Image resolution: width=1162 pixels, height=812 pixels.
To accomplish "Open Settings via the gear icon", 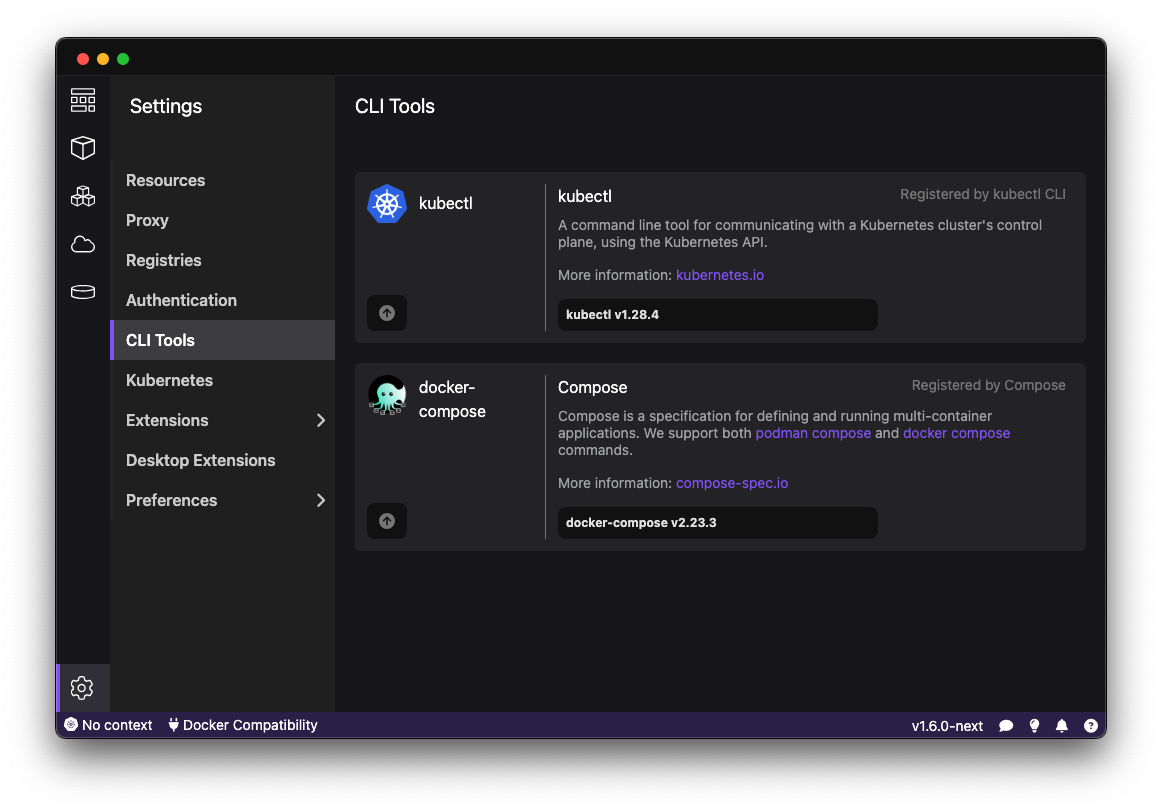I will 83,688.
